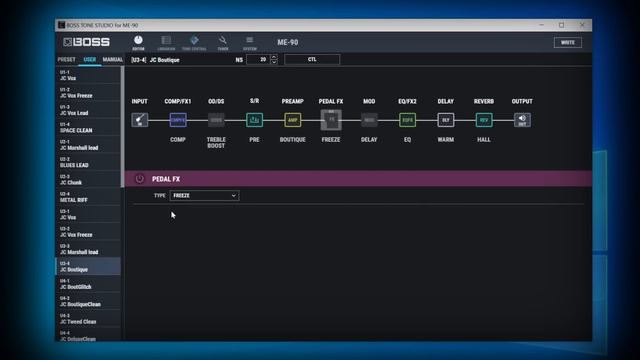Select patch U2-1 JC Marshall lead
The height and width of the screenshot is (360, 640).
(88, 145)
